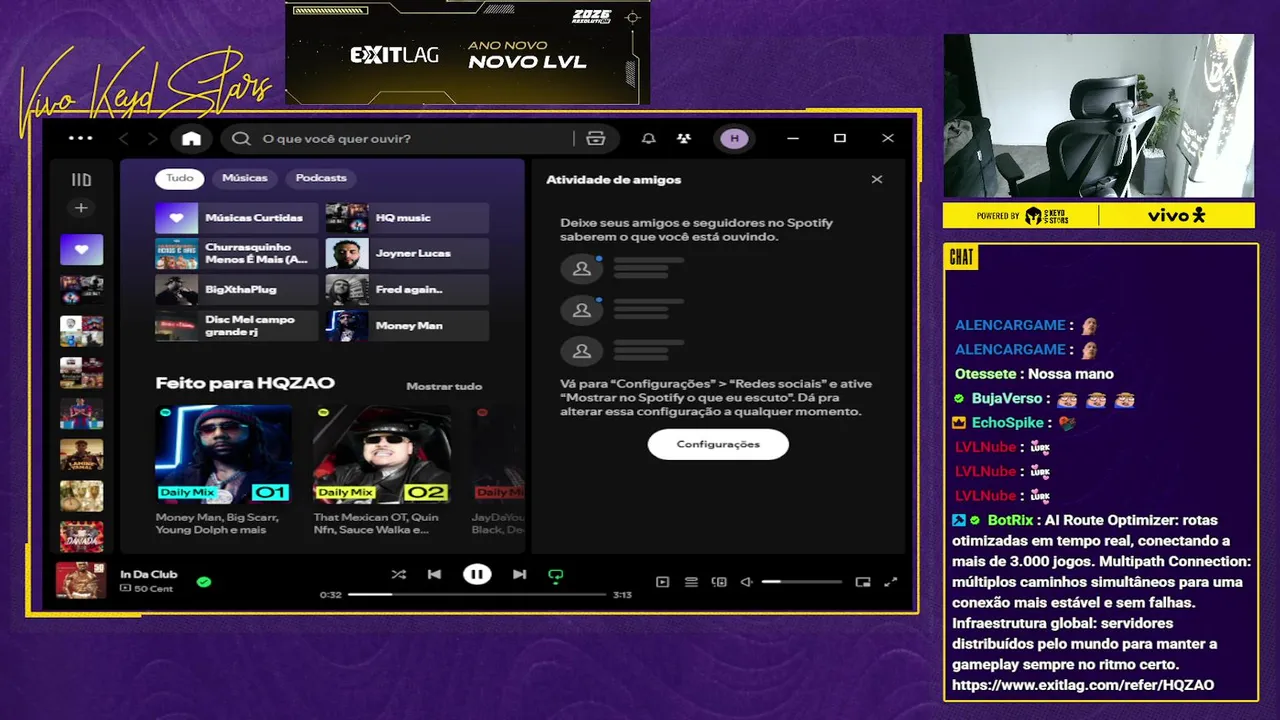Open 'Disc Mel campo grande rj' tile
The image size is (1280, 720).
pyautogui.click(x=236, y=326)
